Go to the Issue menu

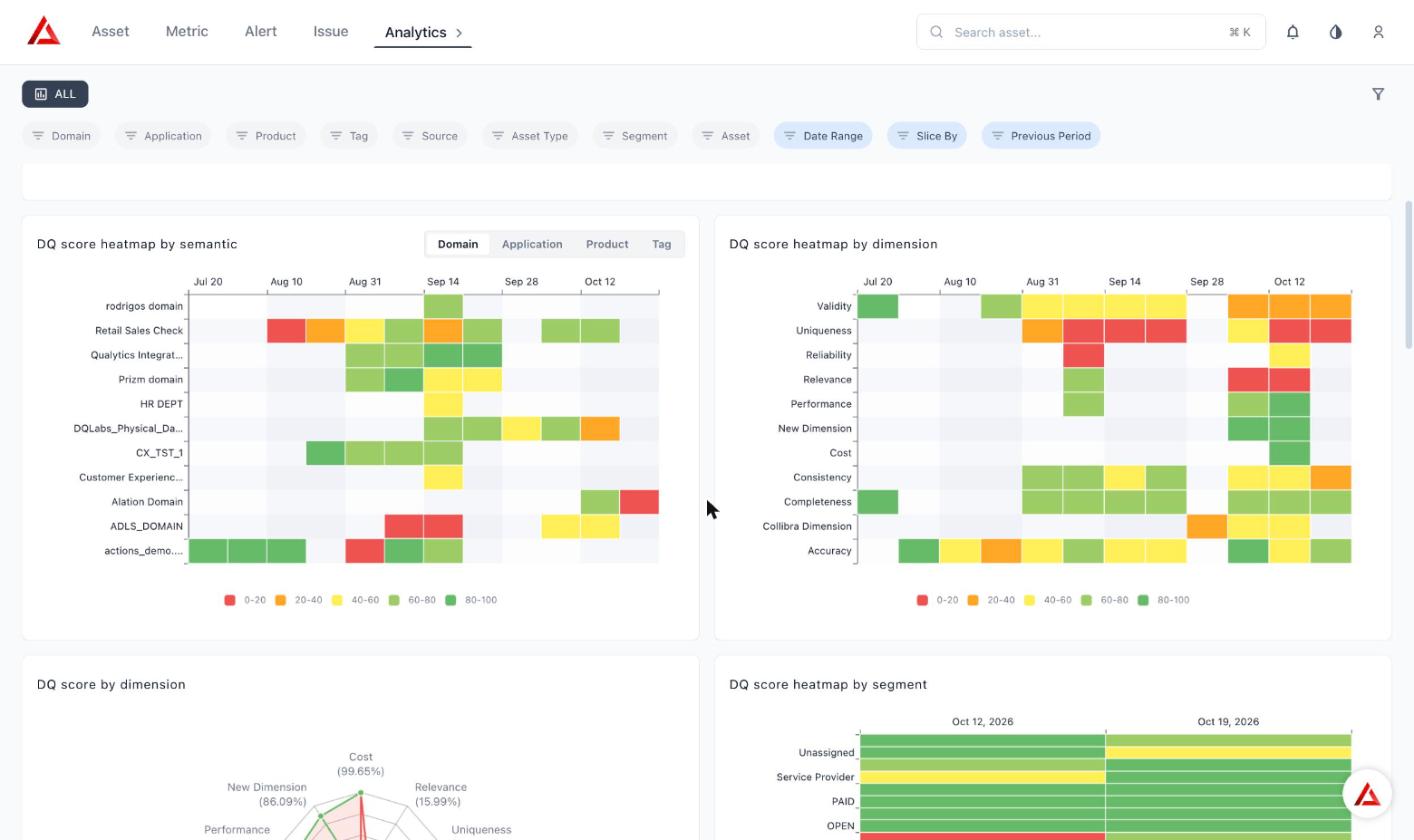pos(330,31)
